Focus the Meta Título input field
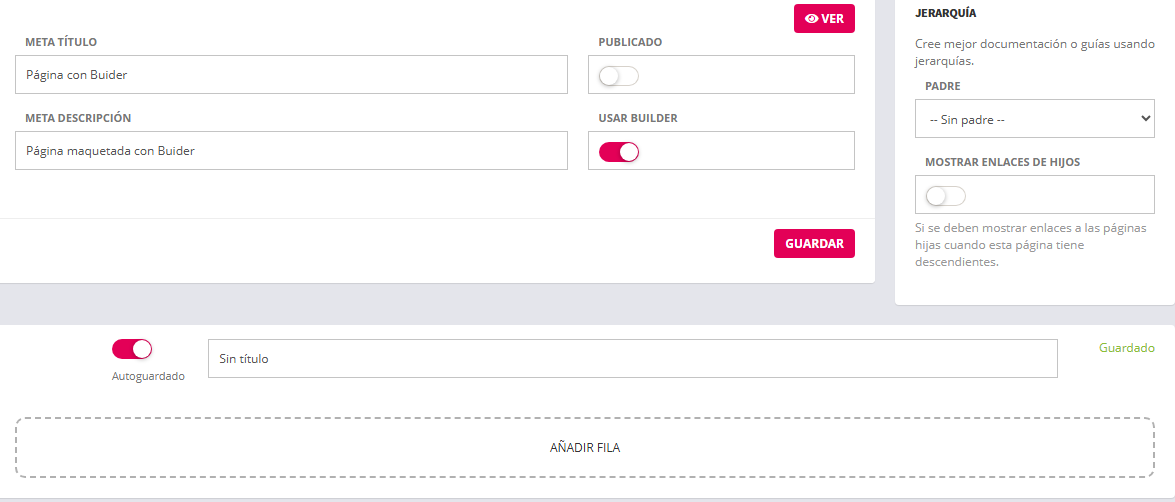Viewport: 1175px width, 502px height. (x=291, y=75)
